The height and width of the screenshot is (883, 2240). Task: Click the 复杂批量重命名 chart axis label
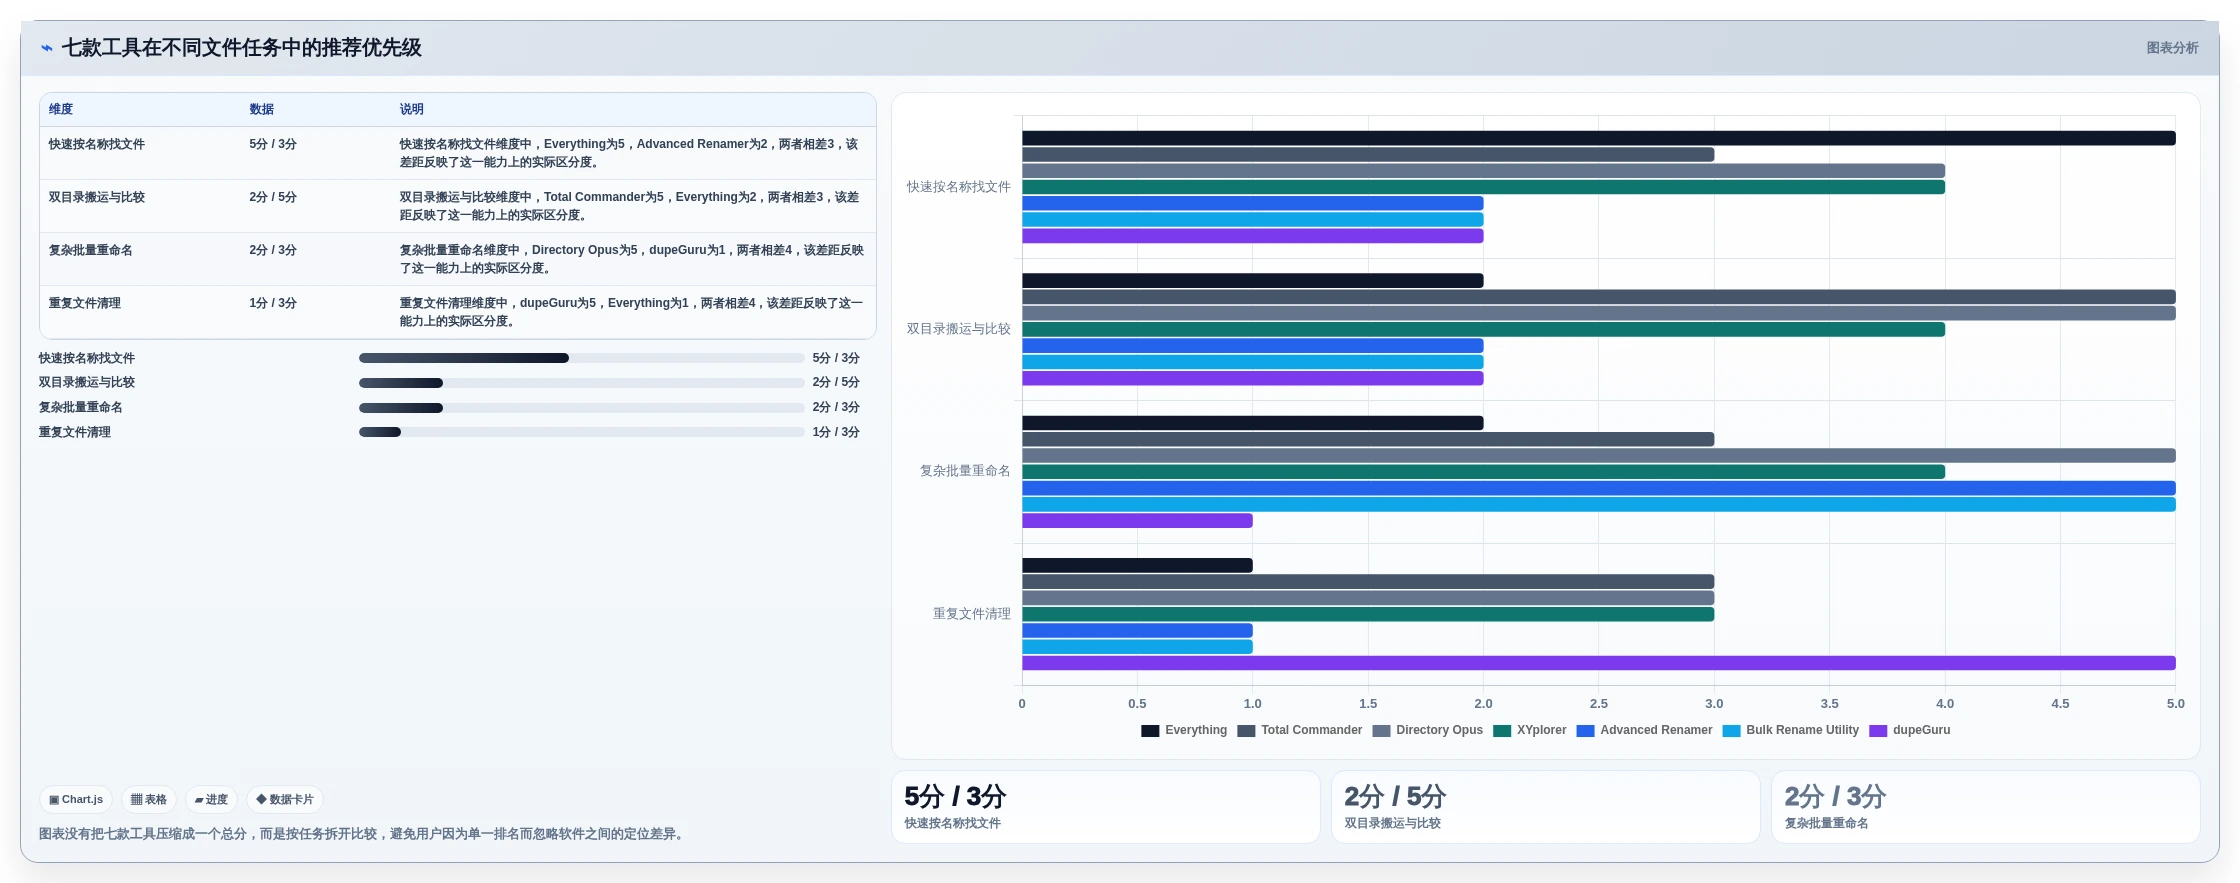(965, 471)
